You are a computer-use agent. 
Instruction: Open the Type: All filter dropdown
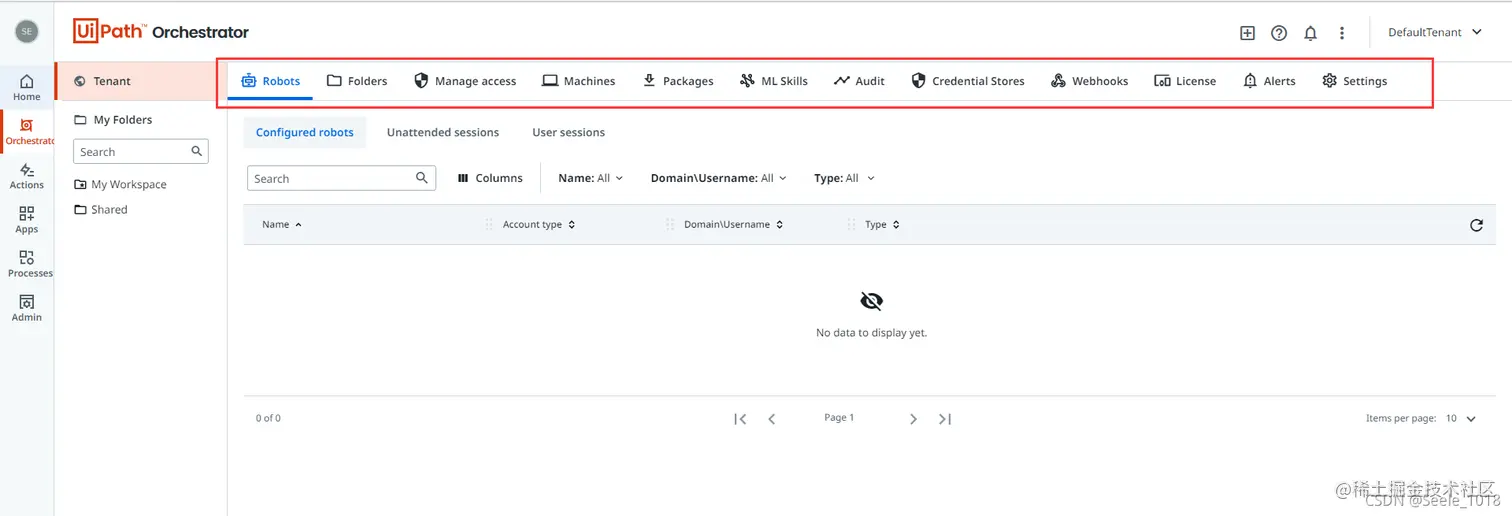[845, 178]
